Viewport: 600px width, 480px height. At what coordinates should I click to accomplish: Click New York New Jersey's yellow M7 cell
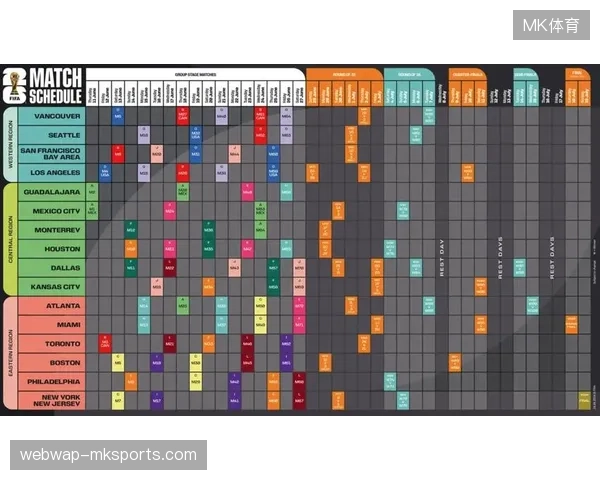[x=118, y=400]
